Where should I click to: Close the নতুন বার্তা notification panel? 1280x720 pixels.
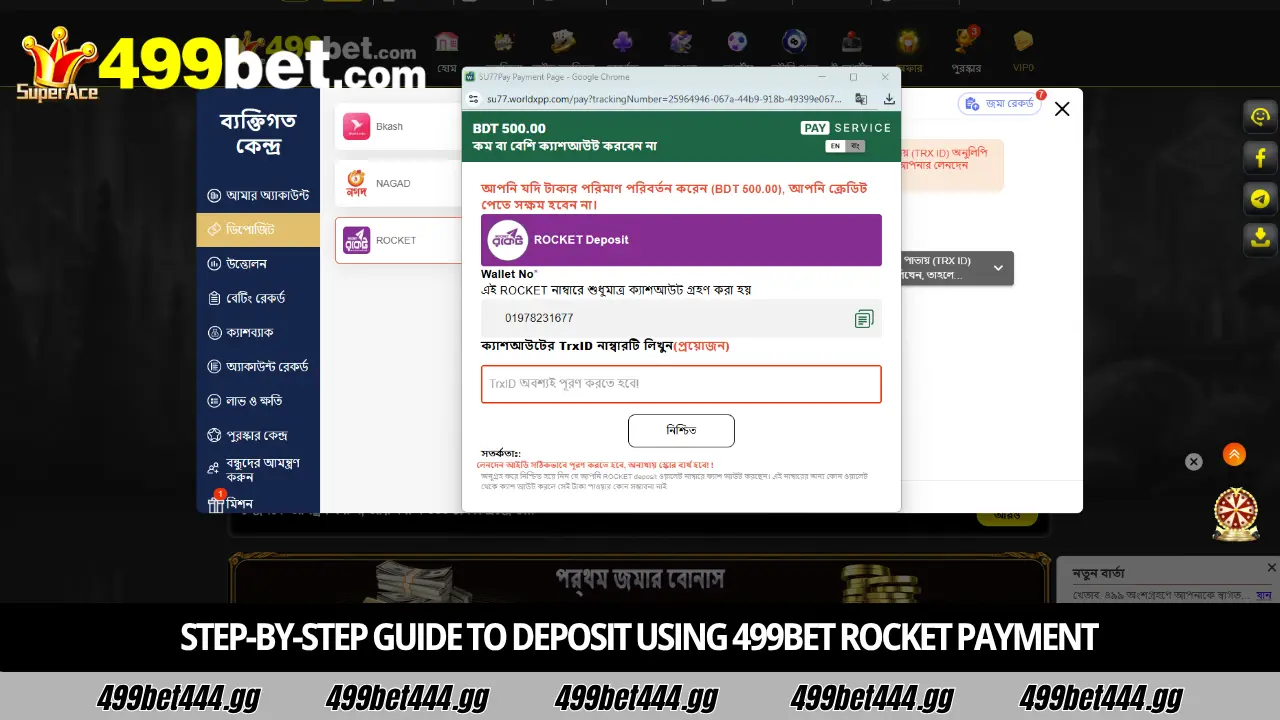point(1271,568)
